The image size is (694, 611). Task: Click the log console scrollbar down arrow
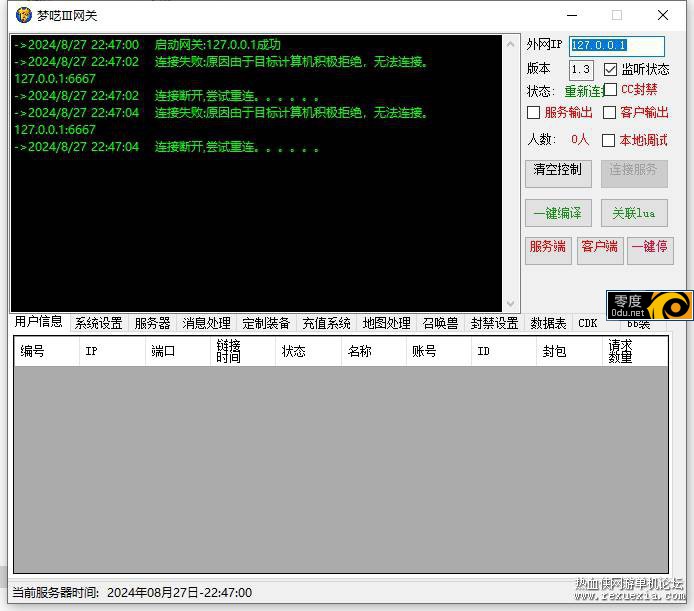(x=511, y=304)
